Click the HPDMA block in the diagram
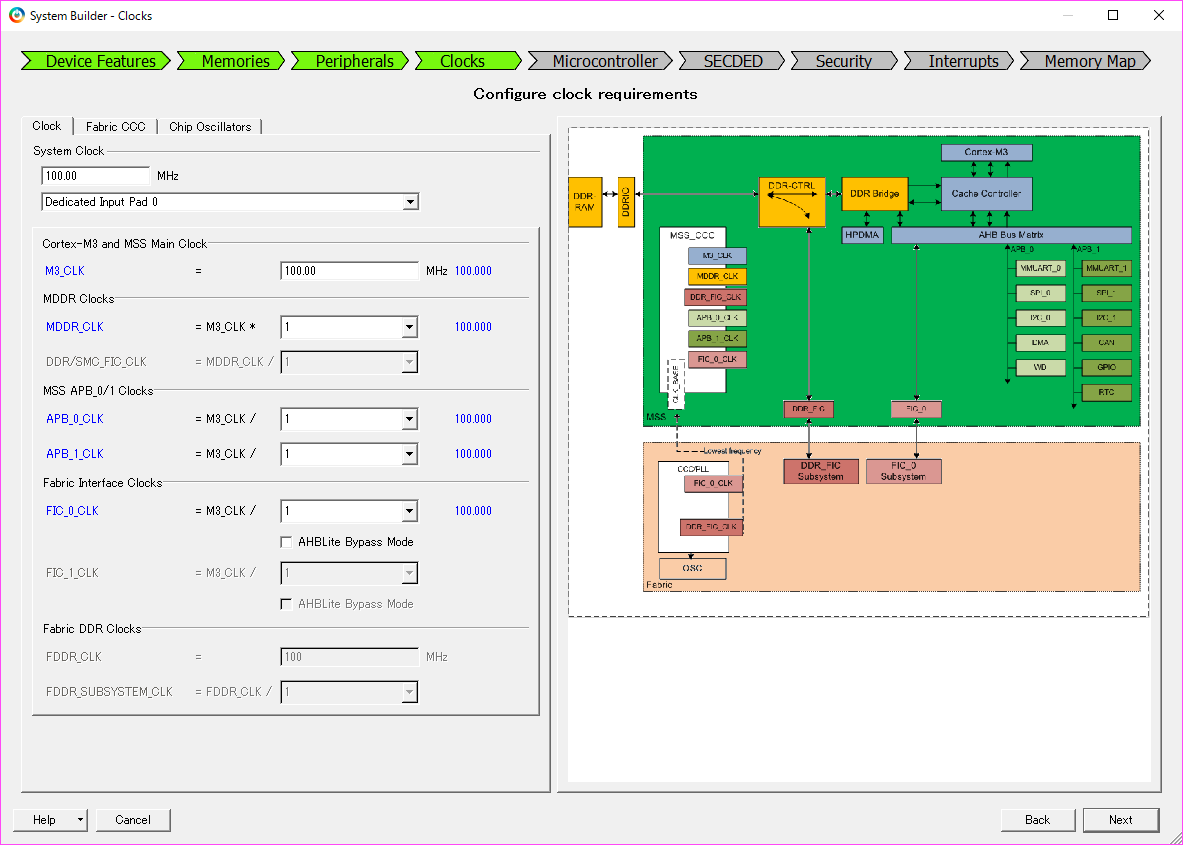This screenshot has height=845, width=1183. 861,234
